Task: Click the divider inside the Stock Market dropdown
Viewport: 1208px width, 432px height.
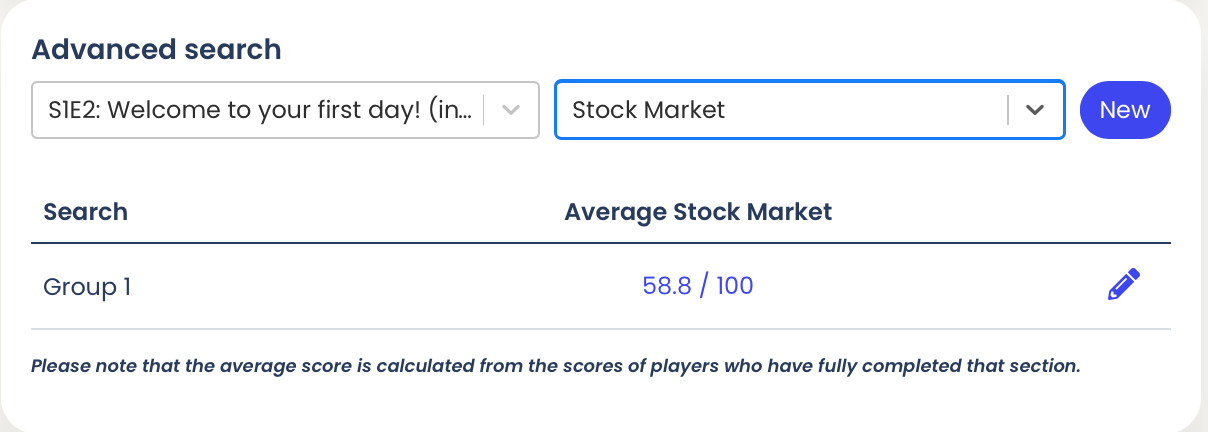Action: tap(1008, 110)
